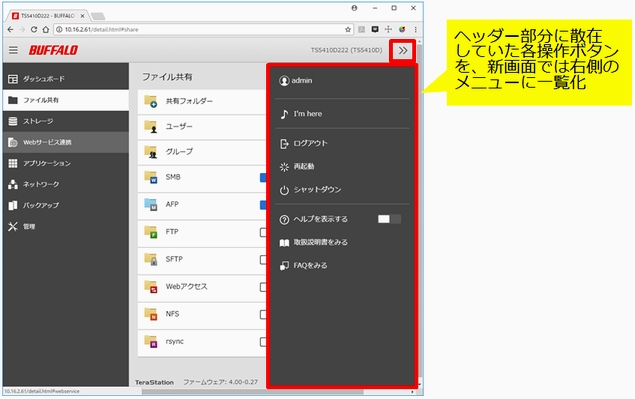Click the shutdown power icon

click(284, 190)
